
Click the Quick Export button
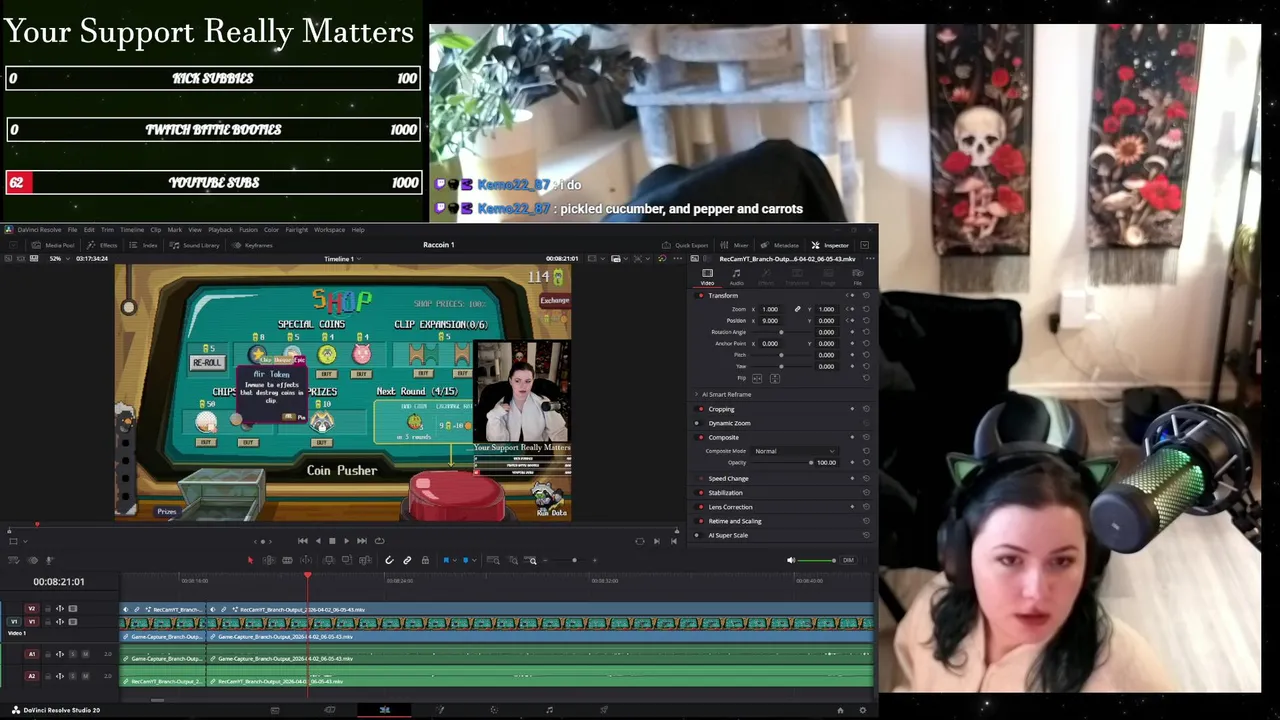pyautogui.click(x=685, y=245)
